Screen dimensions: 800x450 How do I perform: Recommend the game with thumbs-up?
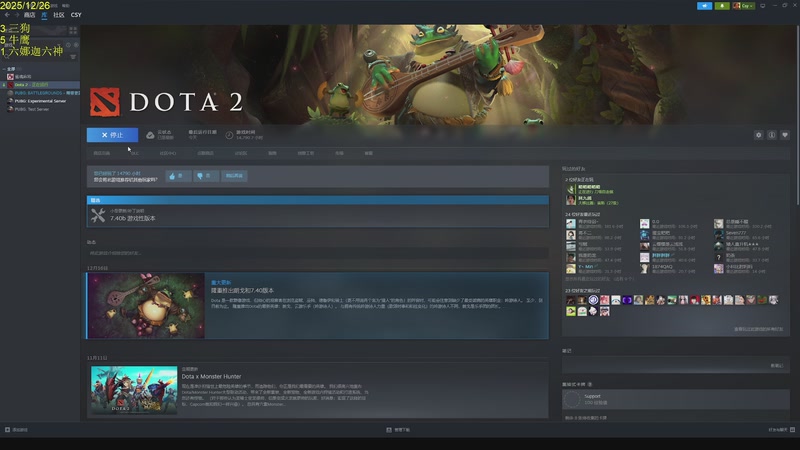[178, 176]
